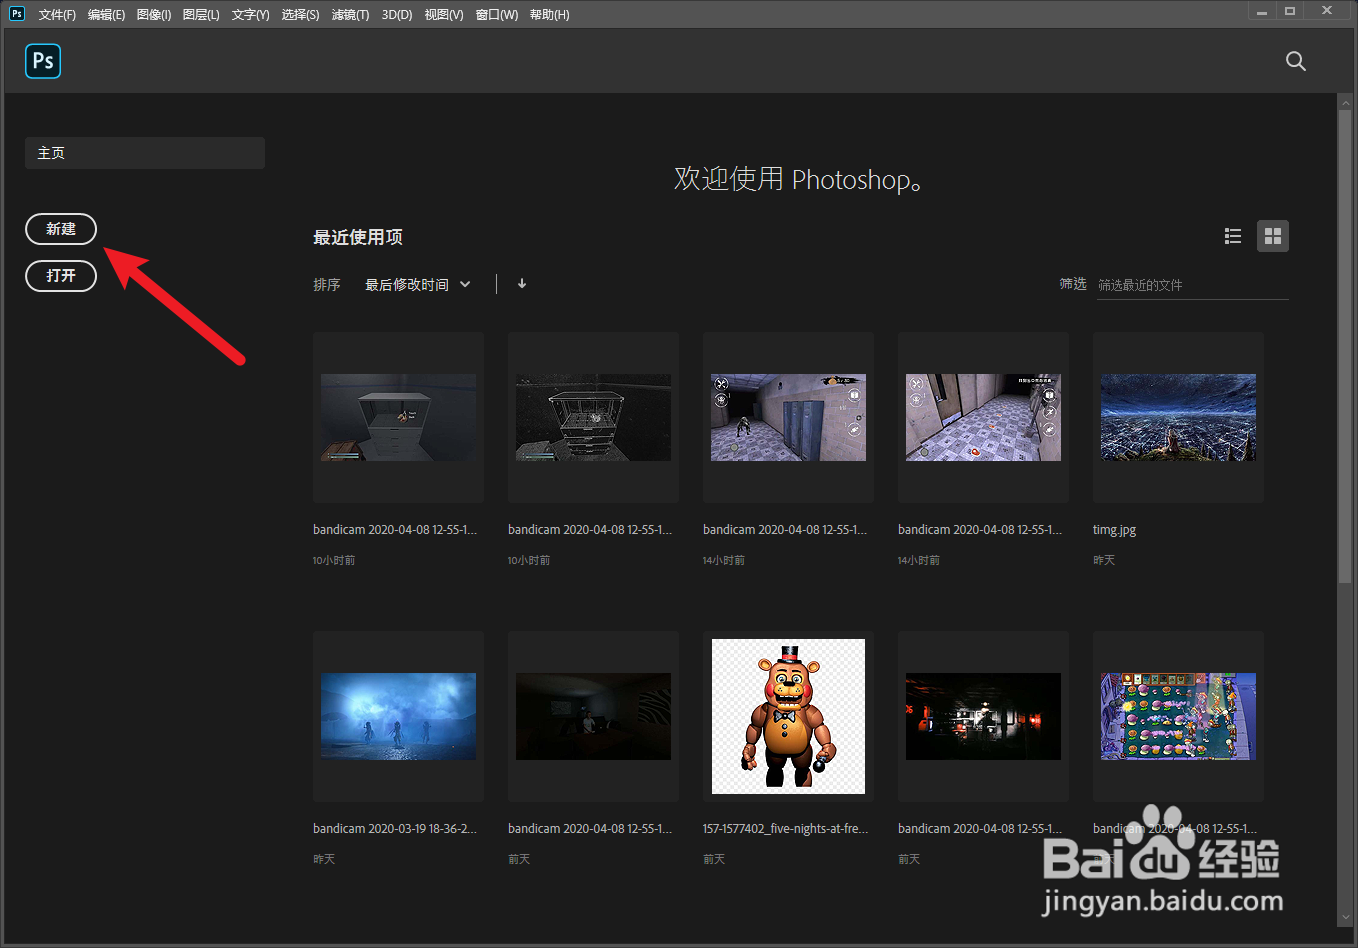Open the 图像(I) menu
The width and height of the screenshot is (1358, 948).
point(154,14)
